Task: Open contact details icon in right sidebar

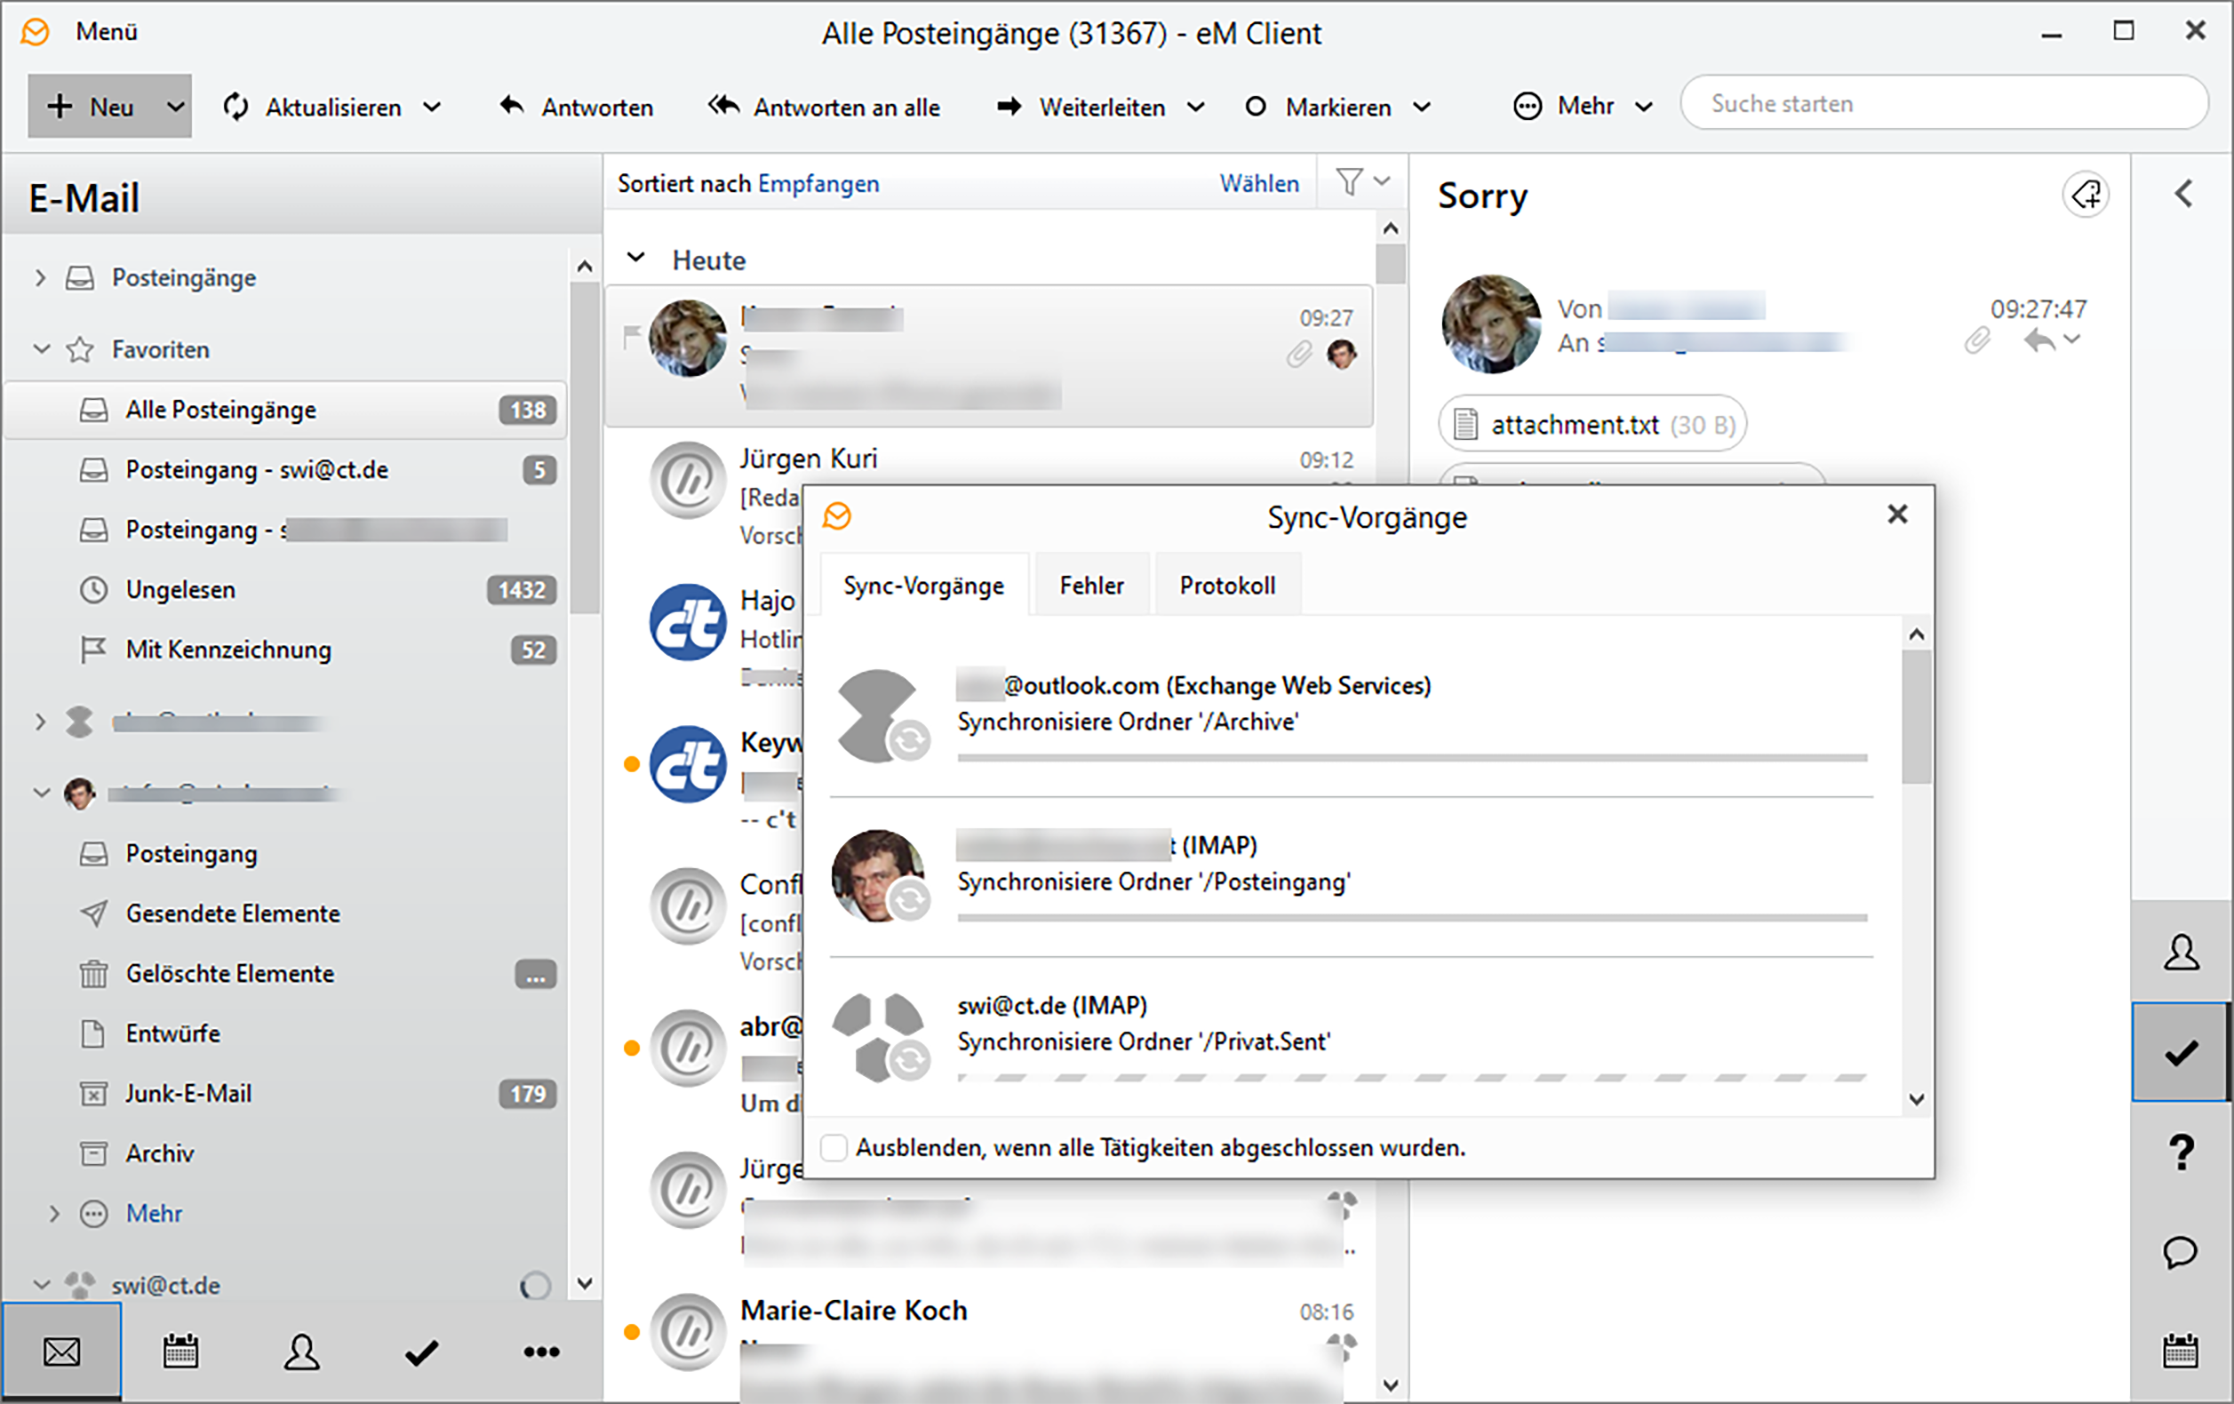Action: [x=2180, y=952]
